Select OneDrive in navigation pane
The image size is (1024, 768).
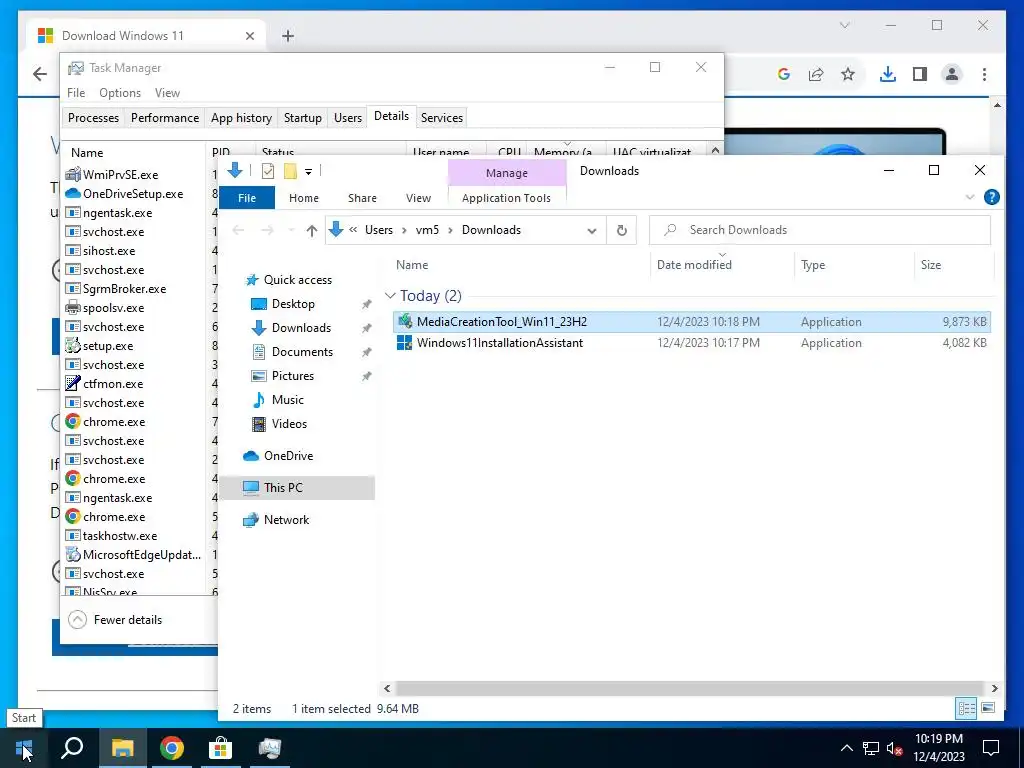click(288, 456)
